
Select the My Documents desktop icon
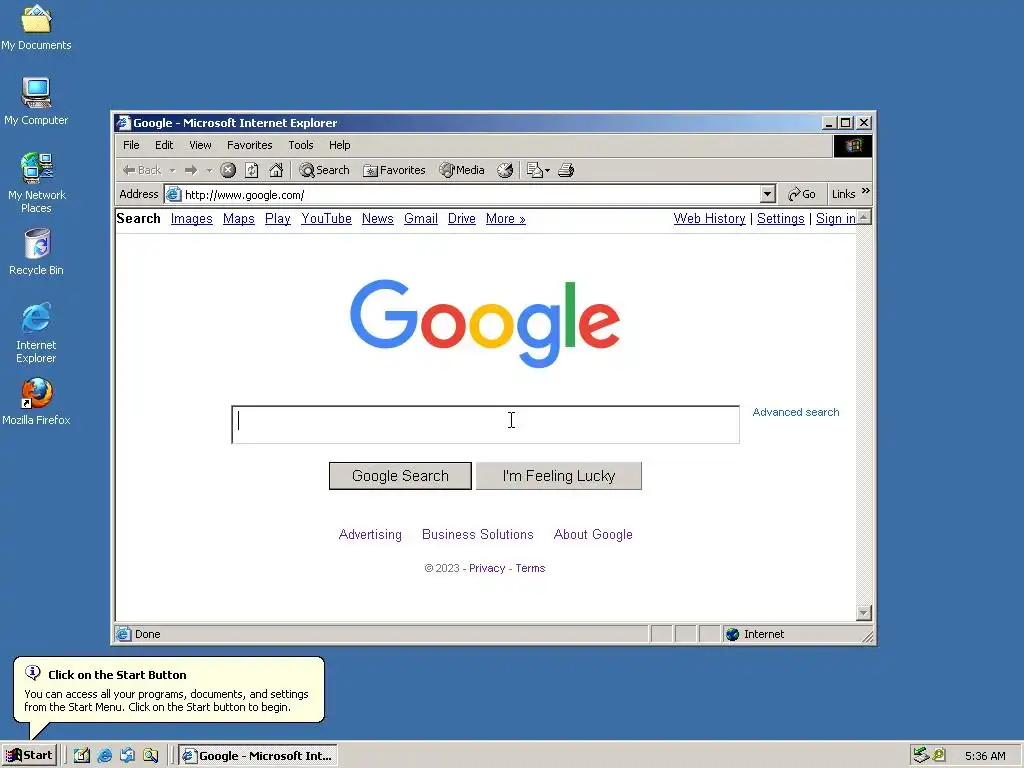point(37,27)
